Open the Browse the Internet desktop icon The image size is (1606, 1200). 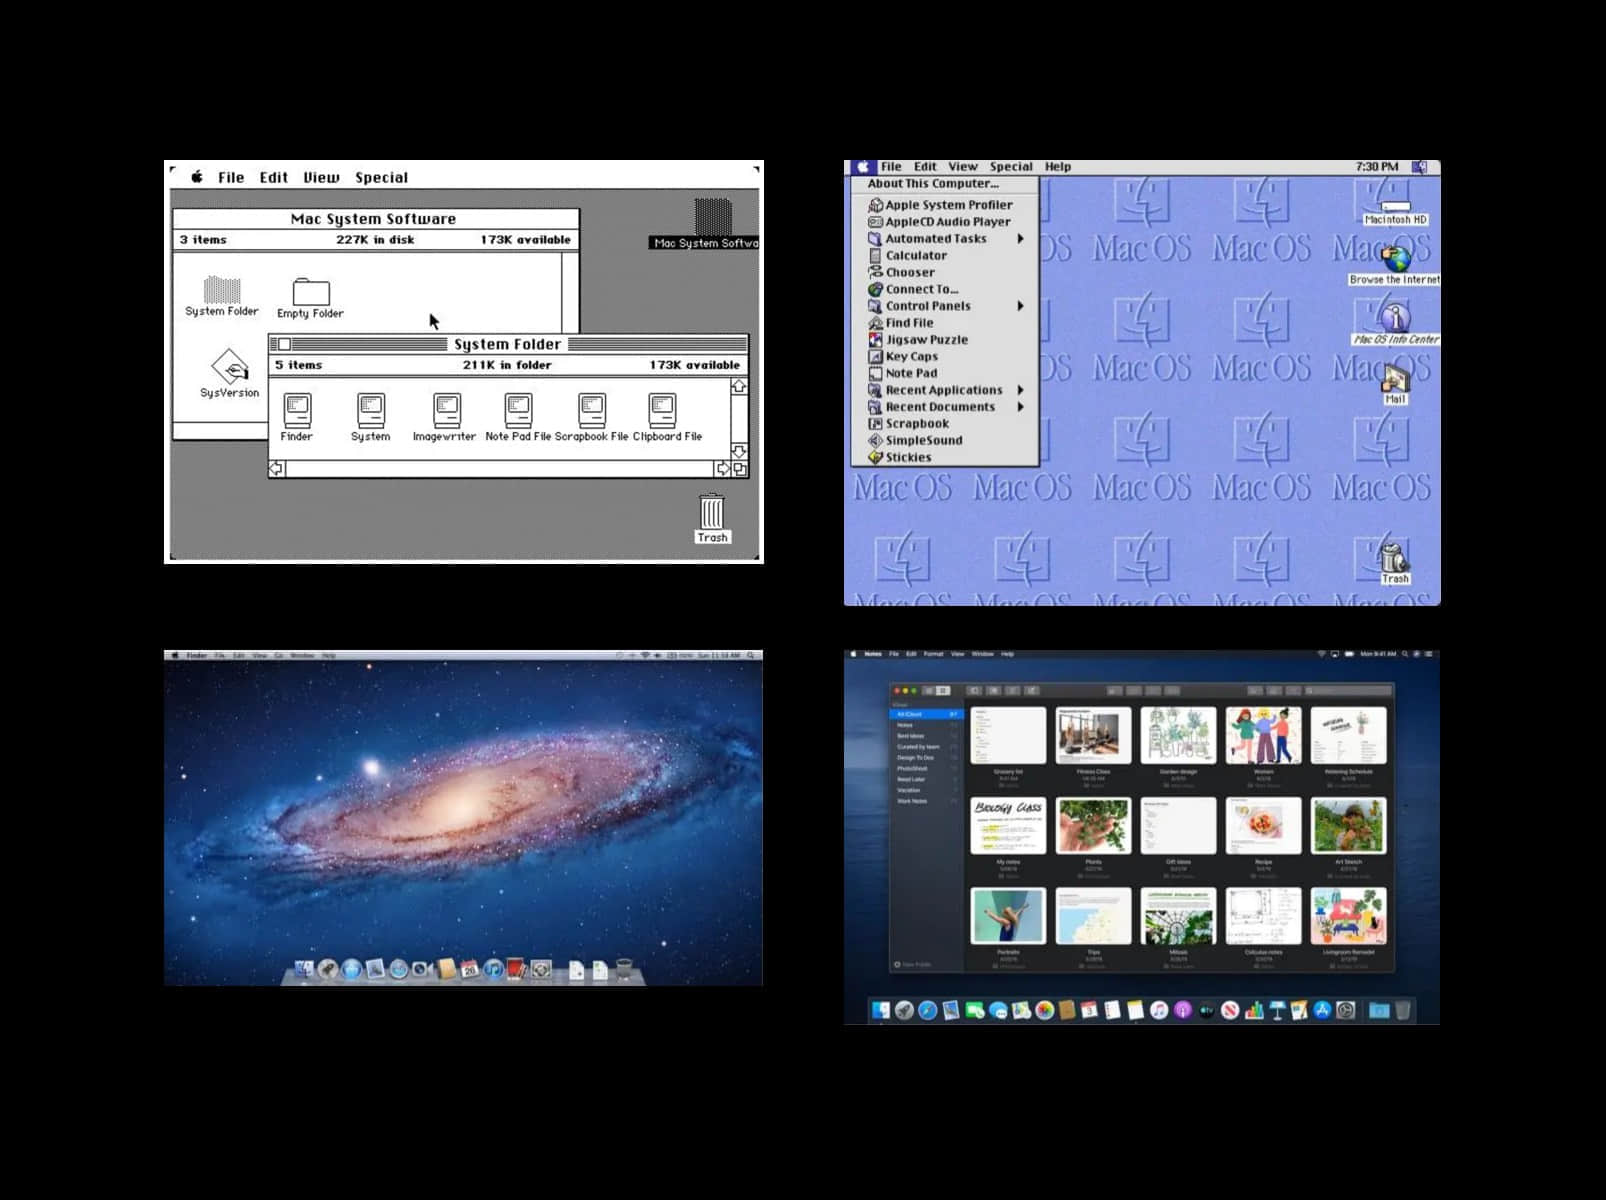pyautogui.click(x=1396, y=259)
